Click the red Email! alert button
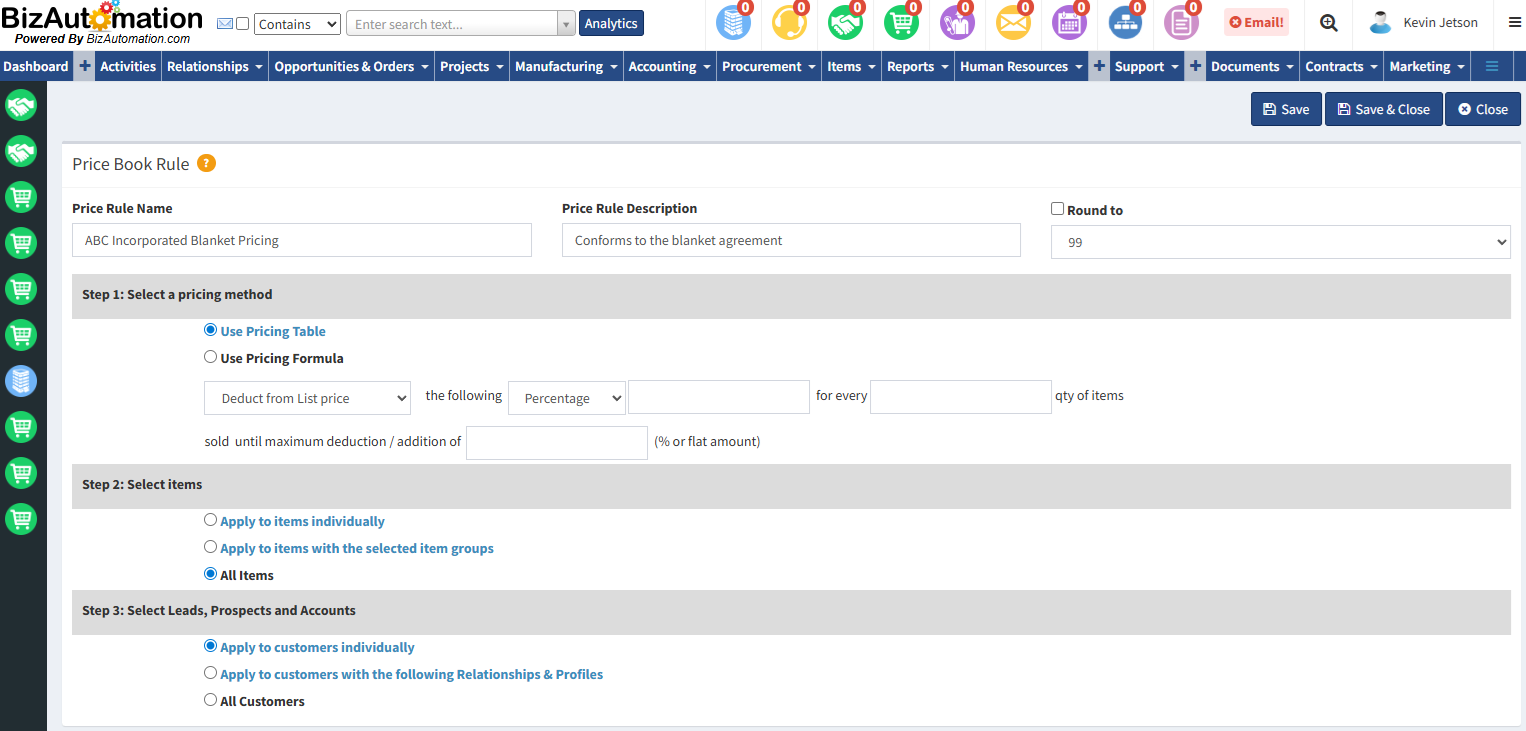Image resolution: width=1526 pixels, height=731 pixels. pyautogui.click(x=1256, y=22)
